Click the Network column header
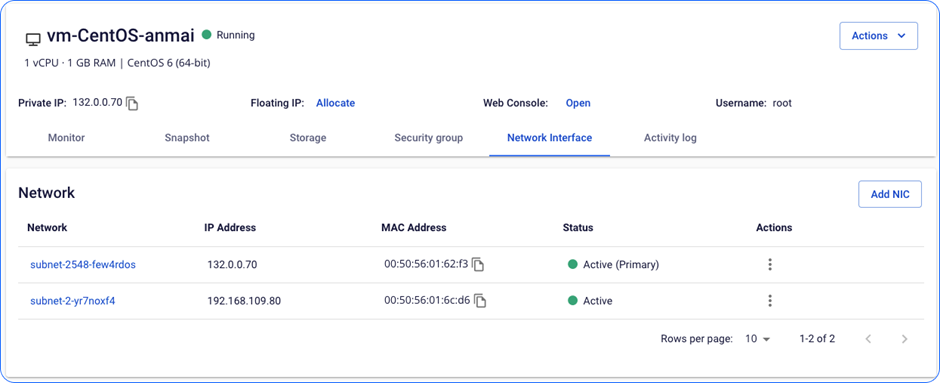The image size is (940, 383). 47,228
